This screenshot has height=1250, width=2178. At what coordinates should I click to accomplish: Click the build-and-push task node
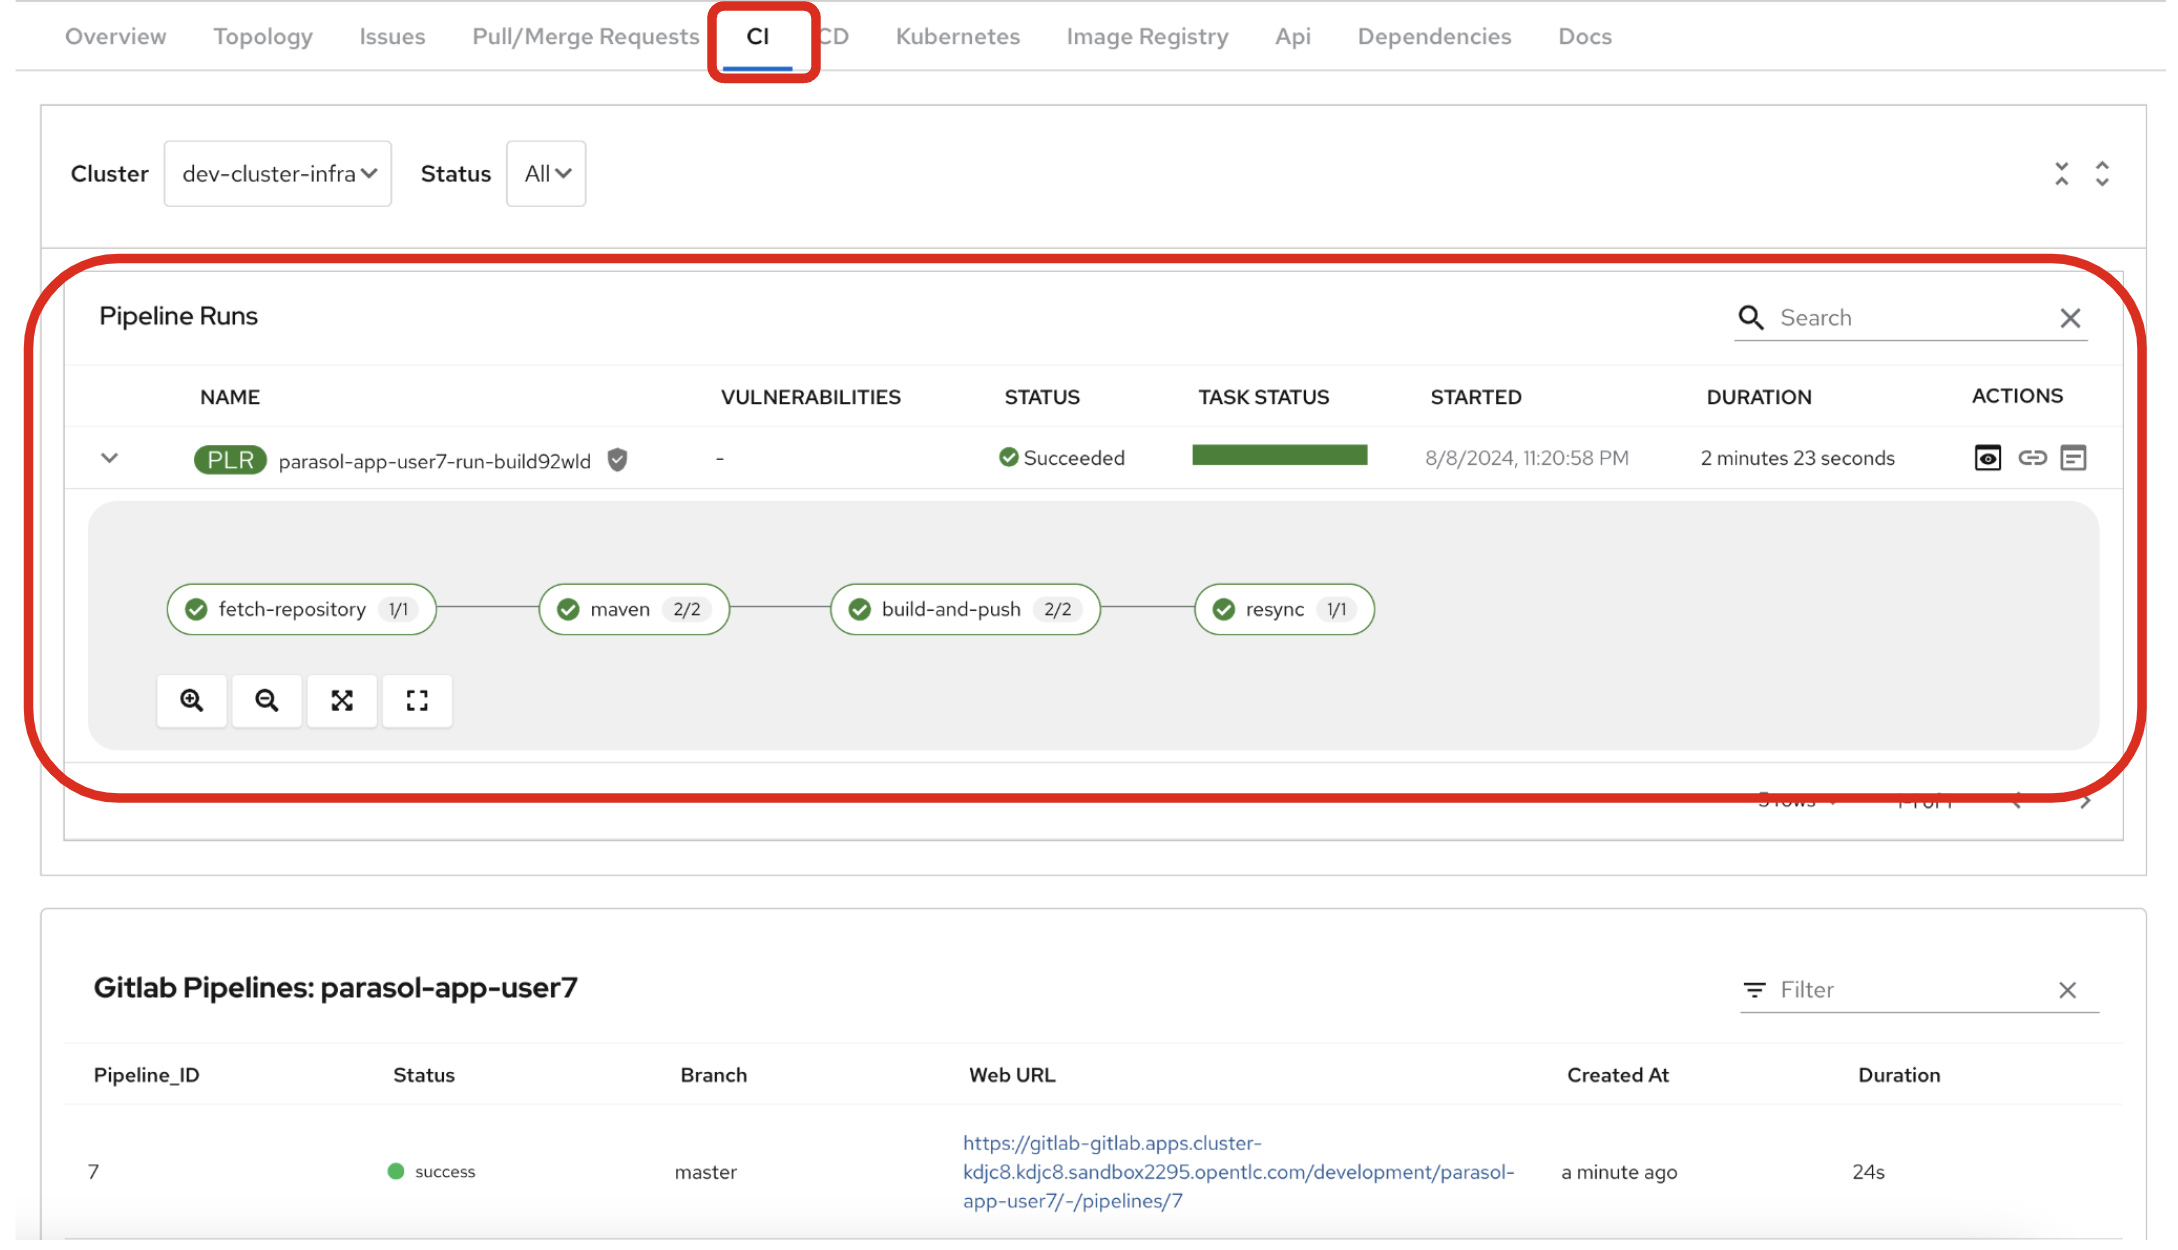[x=964, y=609]
